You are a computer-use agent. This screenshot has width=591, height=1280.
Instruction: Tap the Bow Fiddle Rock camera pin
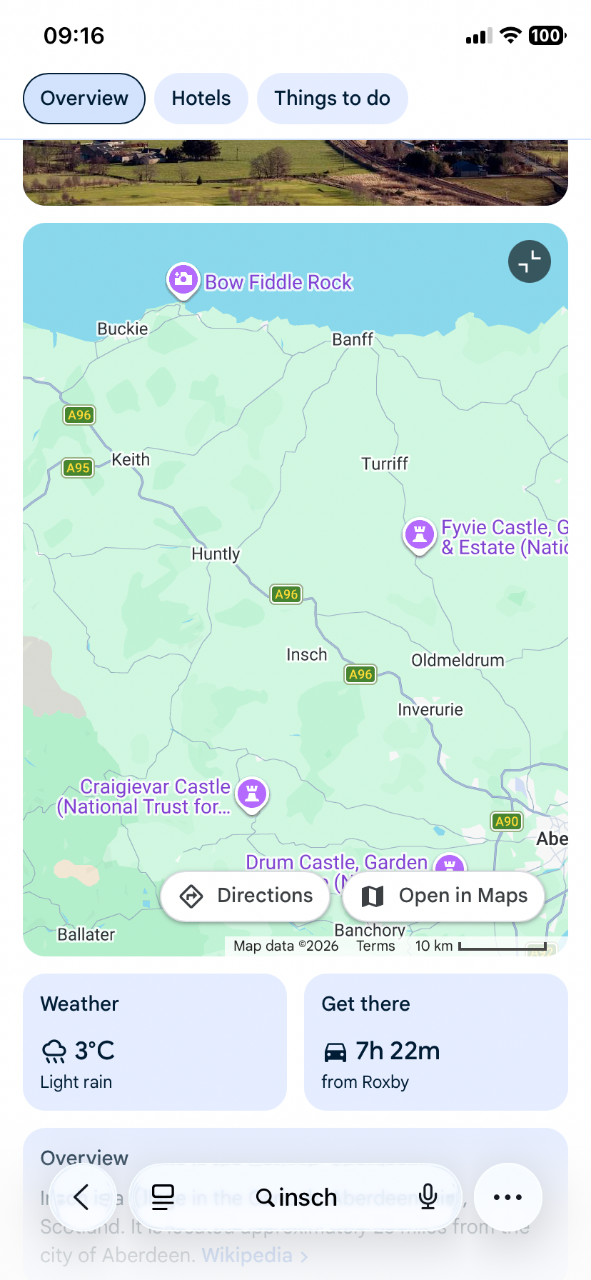pos(182,281)
